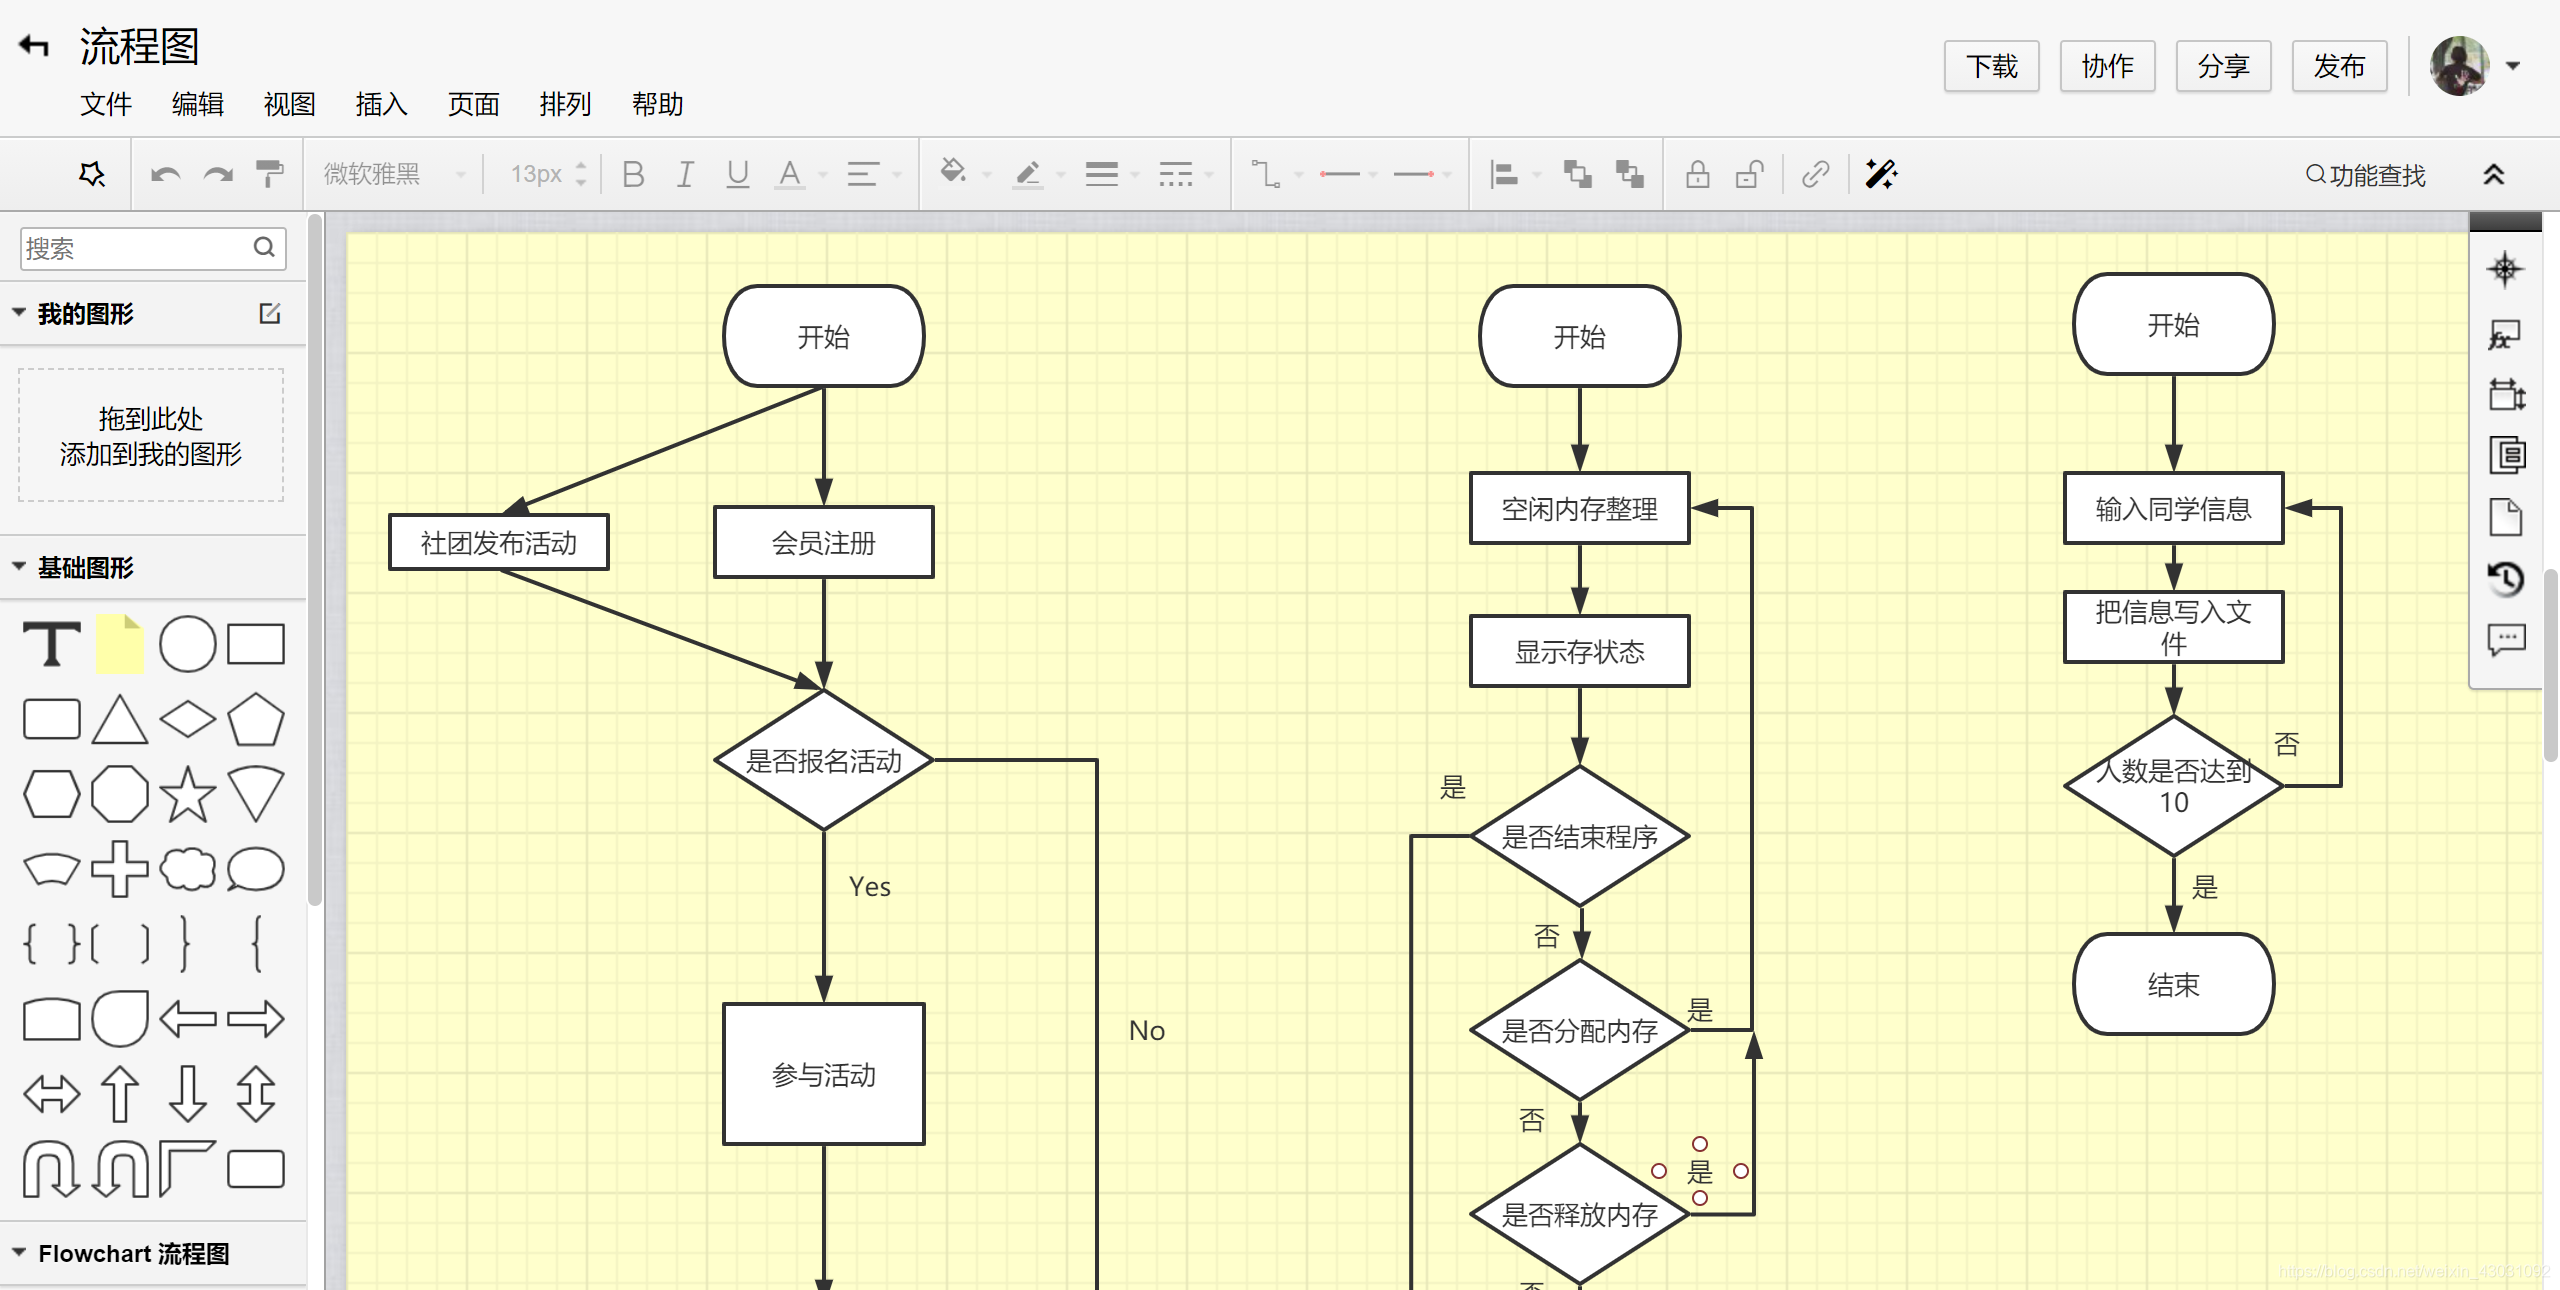
Task: Select the star shape in basic shapes
Action: (188, 795)
